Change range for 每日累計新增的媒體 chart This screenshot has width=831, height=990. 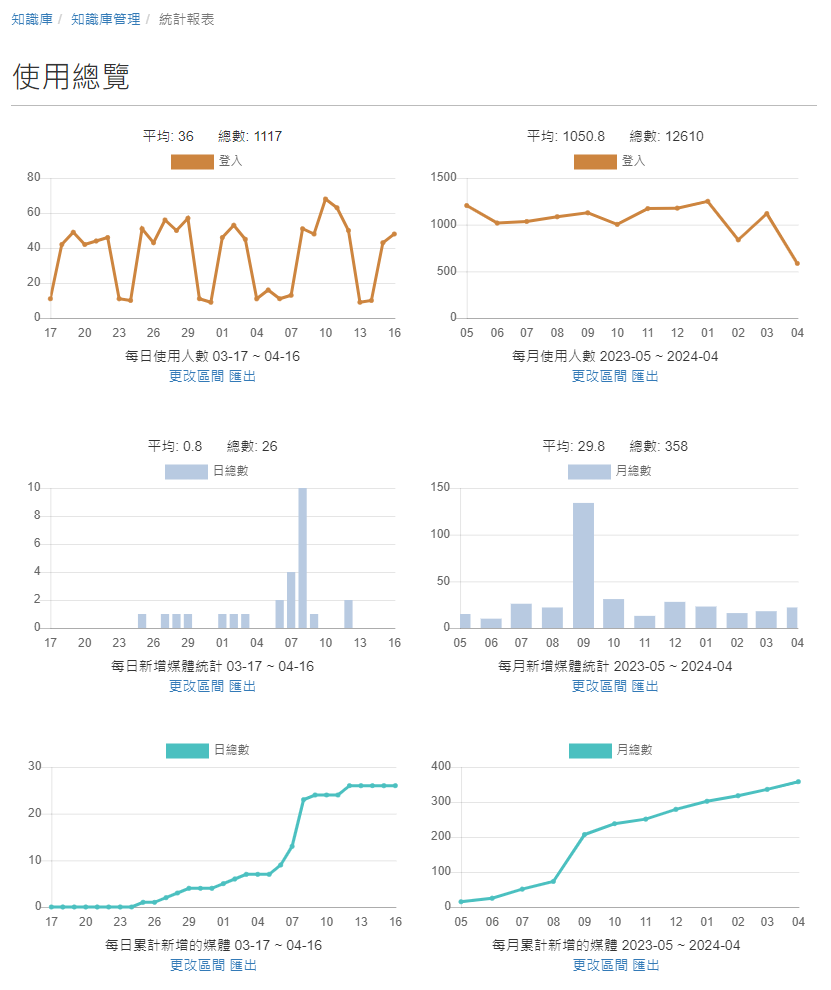[198, 965]
